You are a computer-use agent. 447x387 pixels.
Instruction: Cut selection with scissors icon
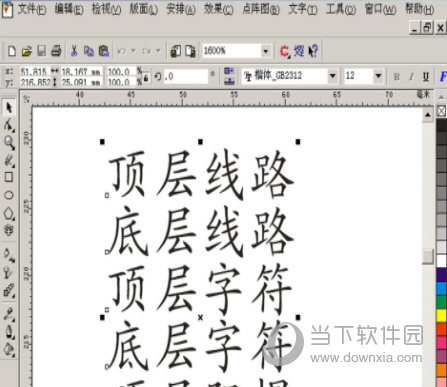(74, 51)
